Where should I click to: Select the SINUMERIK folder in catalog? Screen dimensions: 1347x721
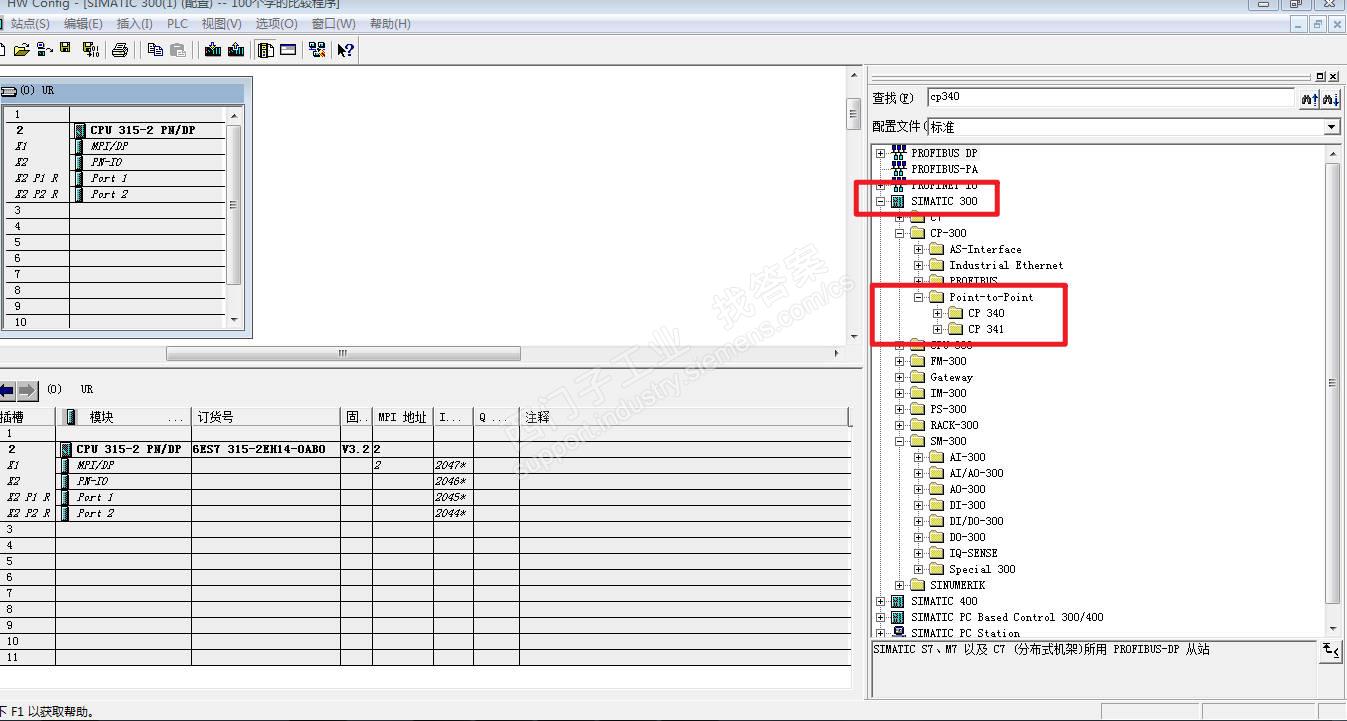point(957,585)
